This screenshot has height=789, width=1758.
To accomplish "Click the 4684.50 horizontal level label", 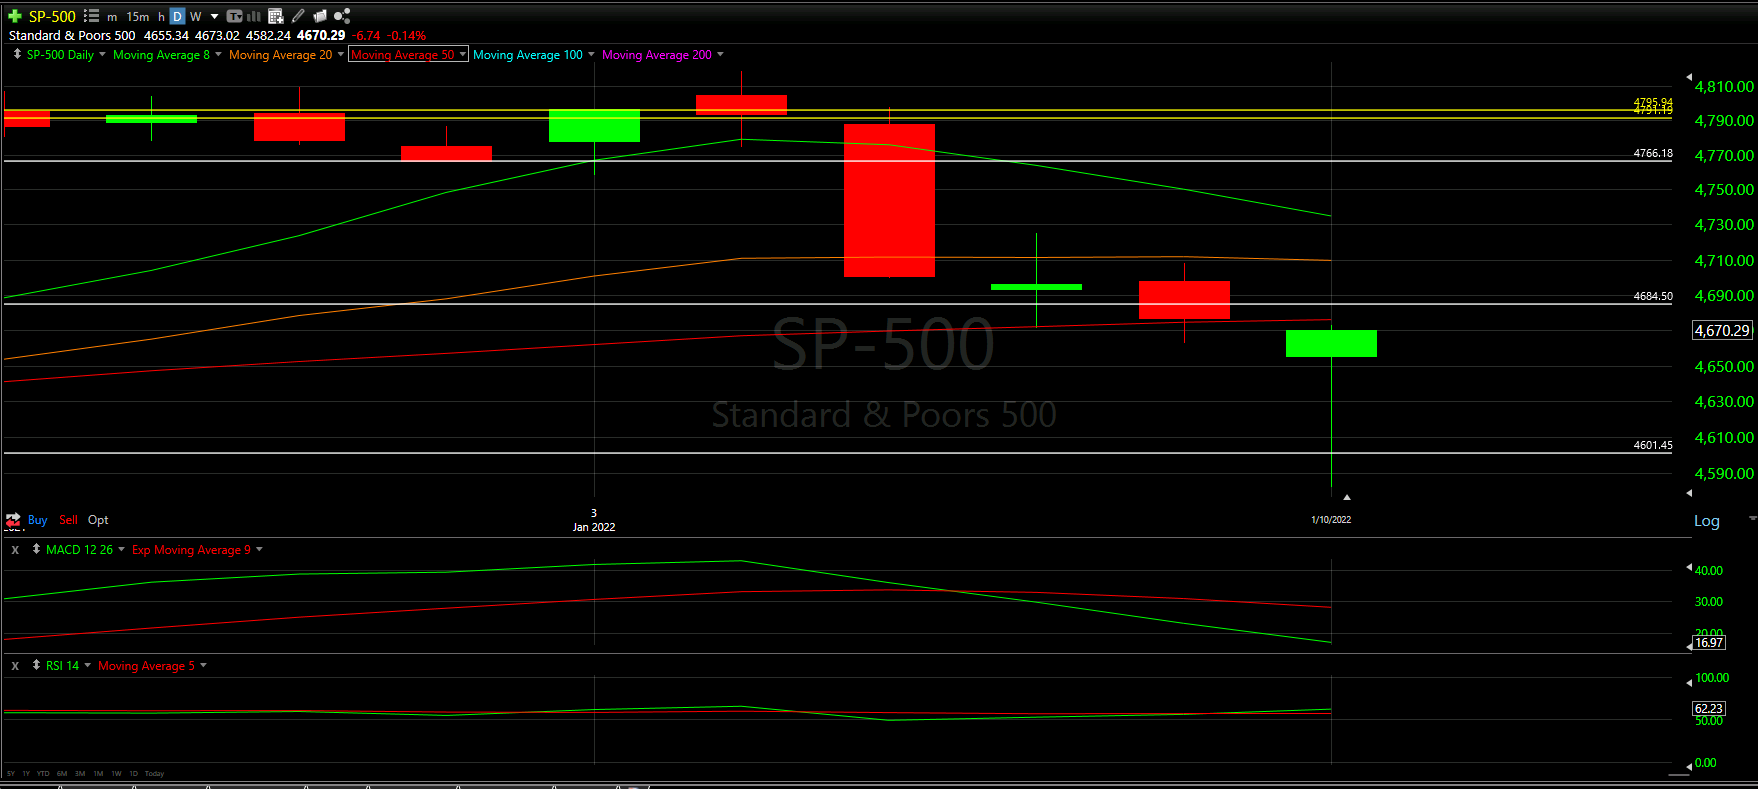I will 1652,296.
